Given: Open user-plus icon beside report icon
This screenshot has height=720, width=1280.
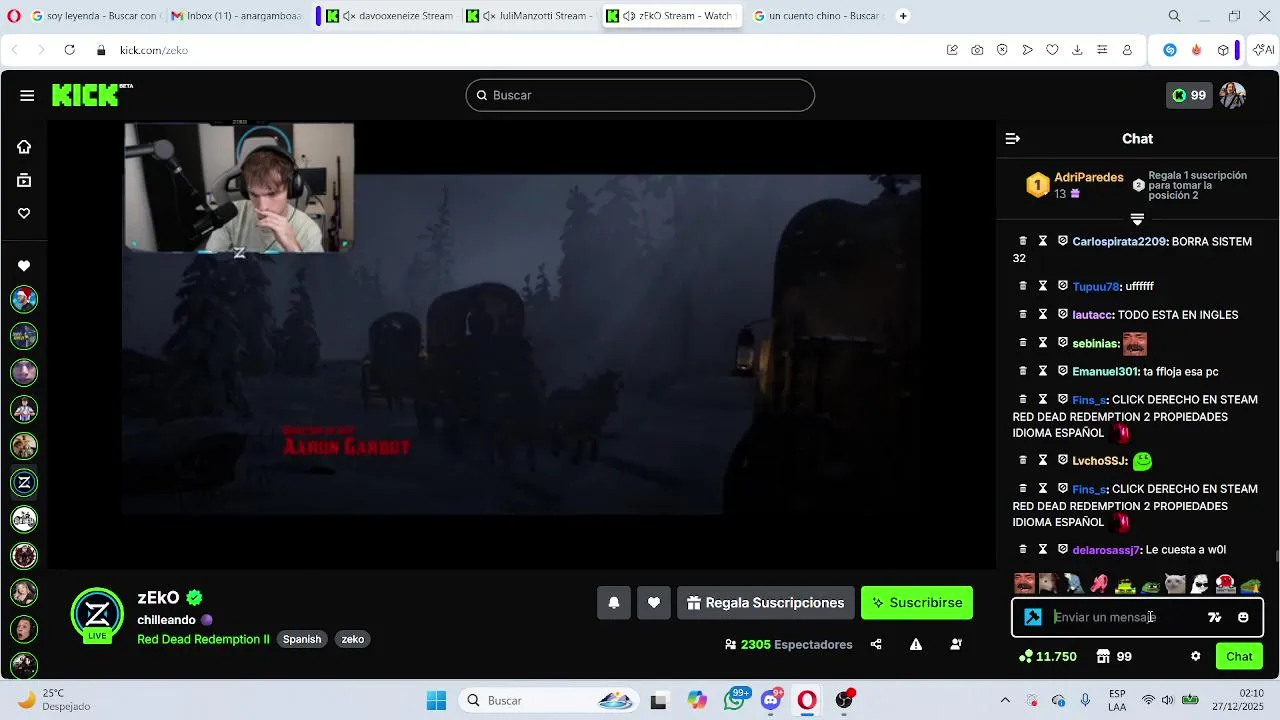Looking at the screenshot, I should pos(956,644).
